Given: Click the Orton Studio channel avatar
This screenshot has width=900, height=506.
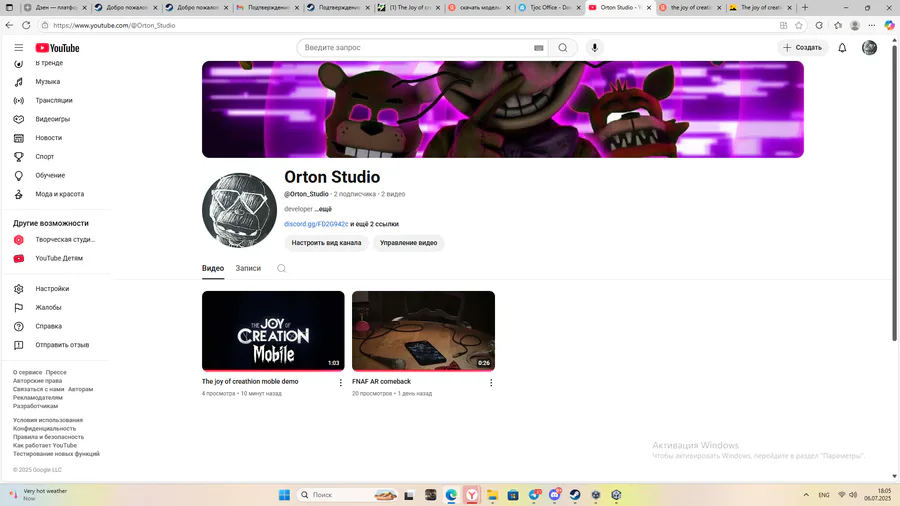Looking at the screenshot, I should pyautogui.click(x=239, y=211).
